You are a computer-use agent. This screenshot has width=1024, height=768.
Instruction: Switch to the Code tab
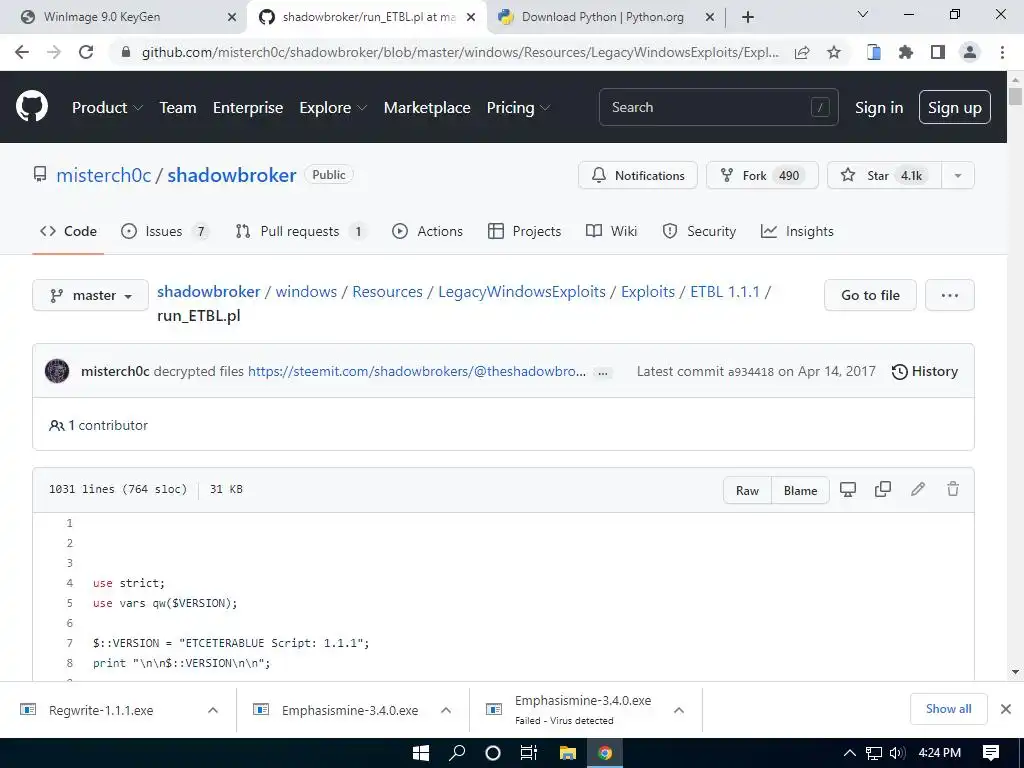[x=69, y=231]
